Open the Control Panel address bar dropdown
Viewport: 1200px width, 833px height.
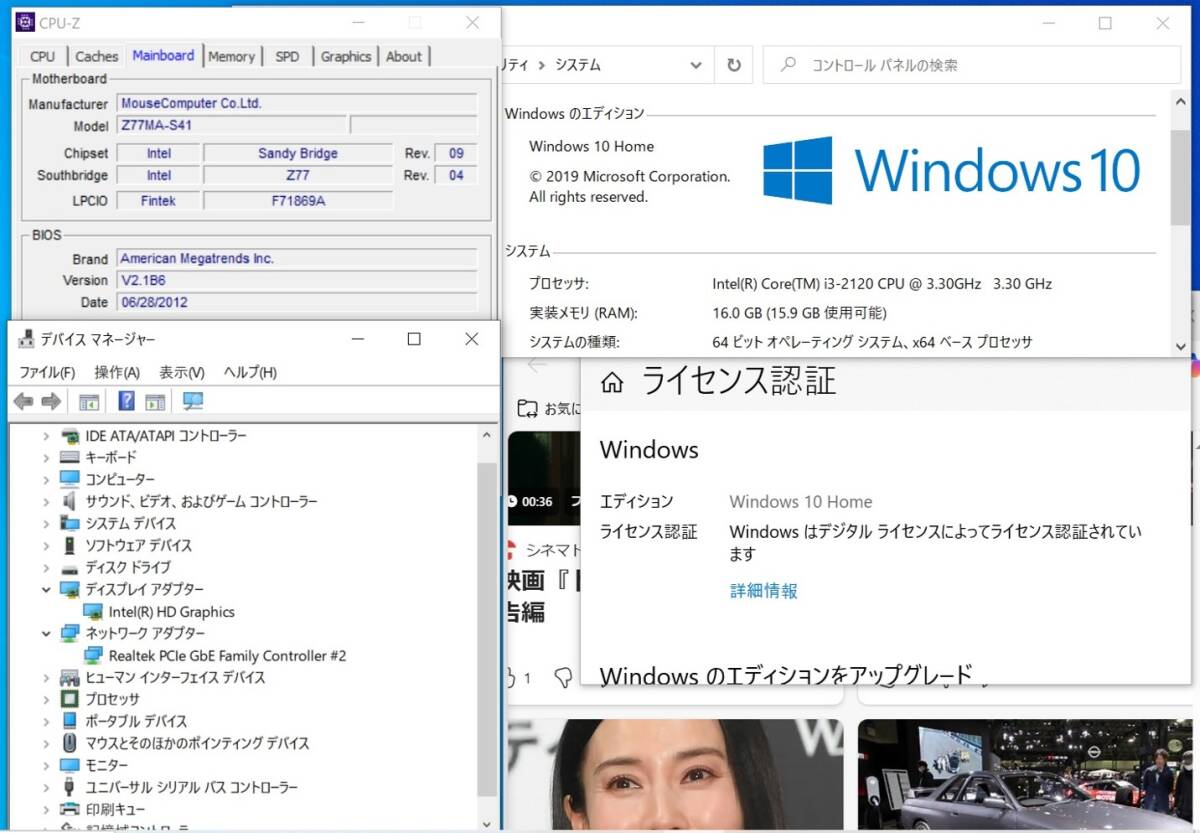(696, 65)
